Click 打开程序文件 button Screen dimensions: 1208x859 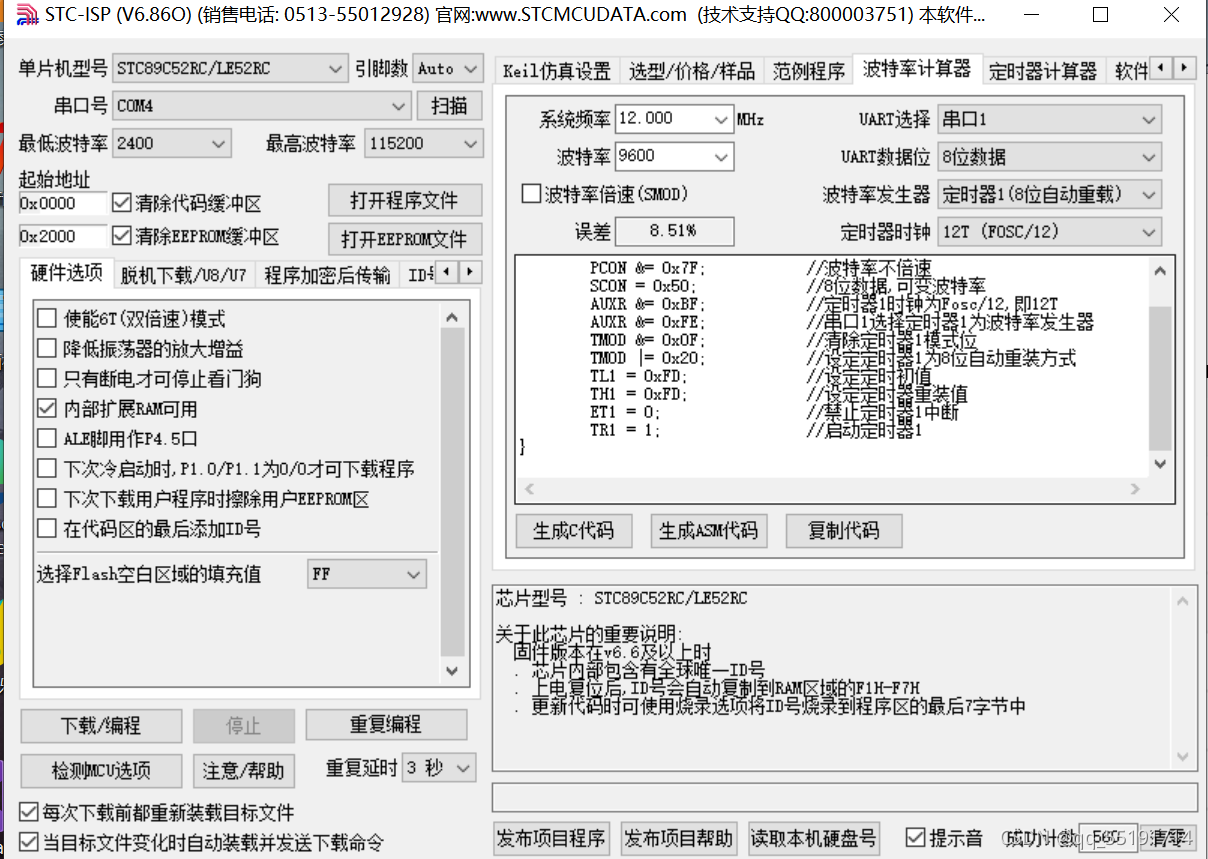click(405, 201)
